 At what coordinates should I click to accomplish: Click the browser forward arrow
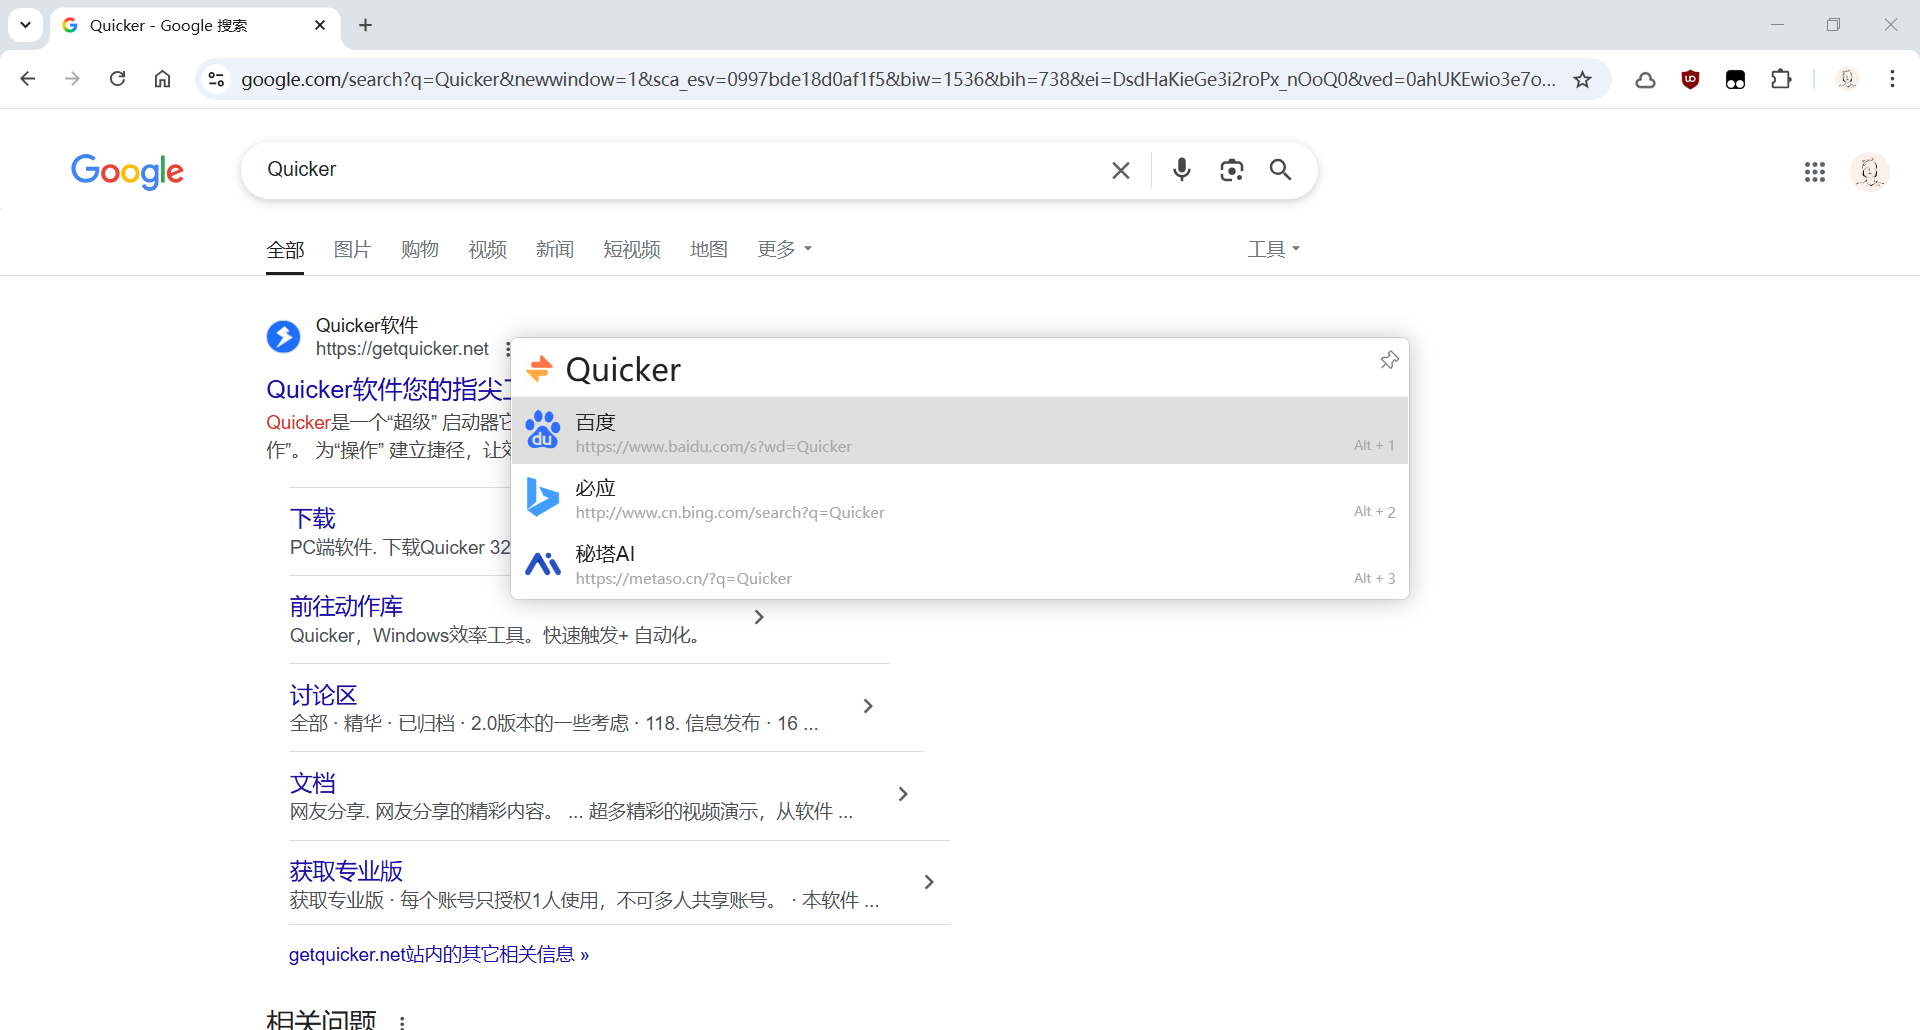tap(72, 79)
